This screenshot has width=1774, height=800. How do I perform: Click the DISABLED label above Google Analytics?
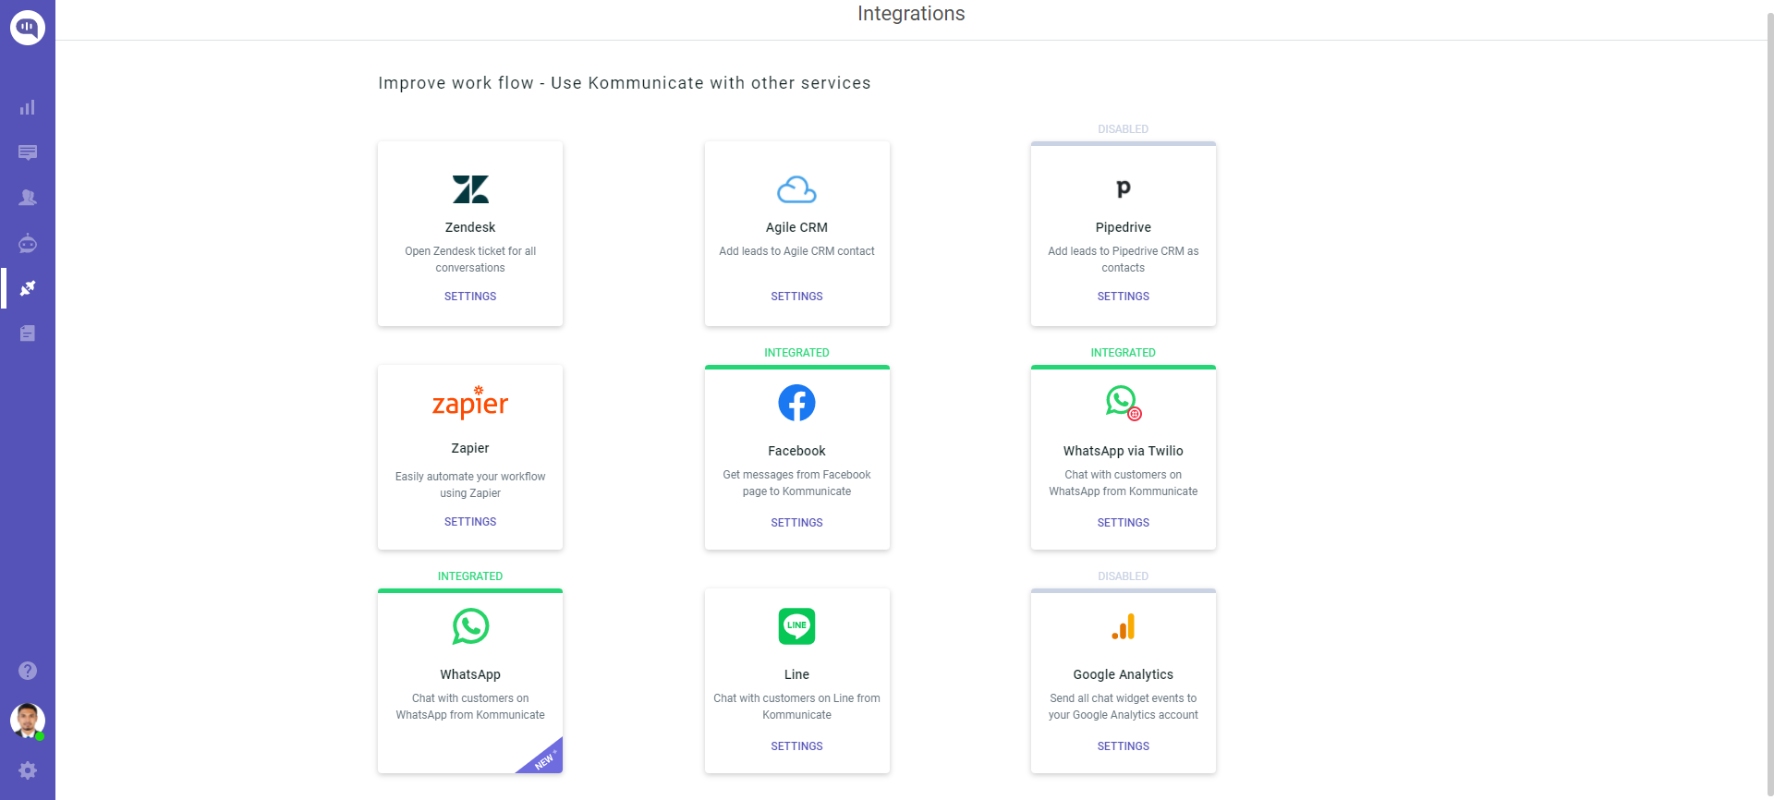click(x=1123, y=576)
